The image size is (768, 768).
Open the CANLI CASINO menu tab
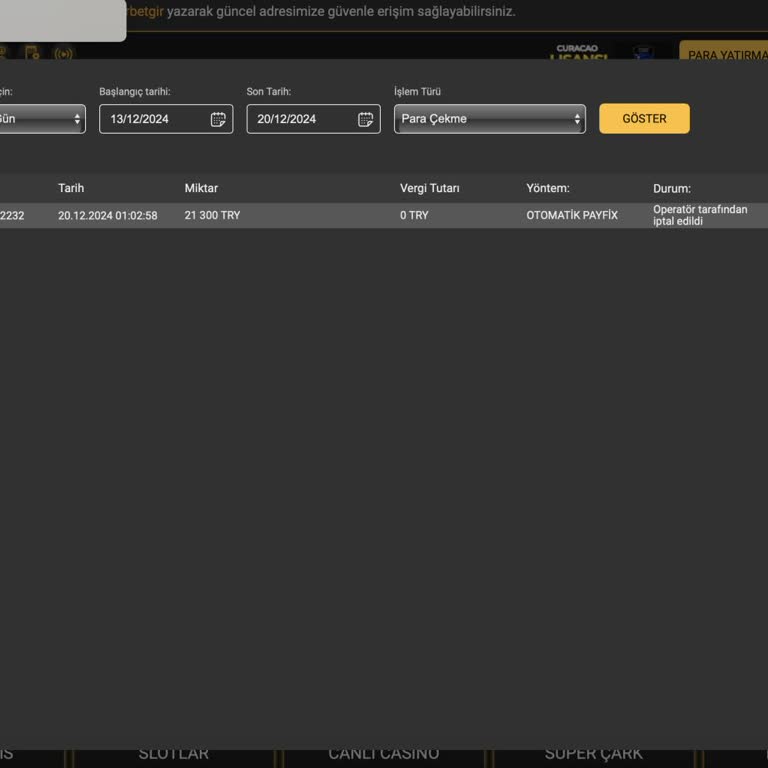(x=384, y=754)
